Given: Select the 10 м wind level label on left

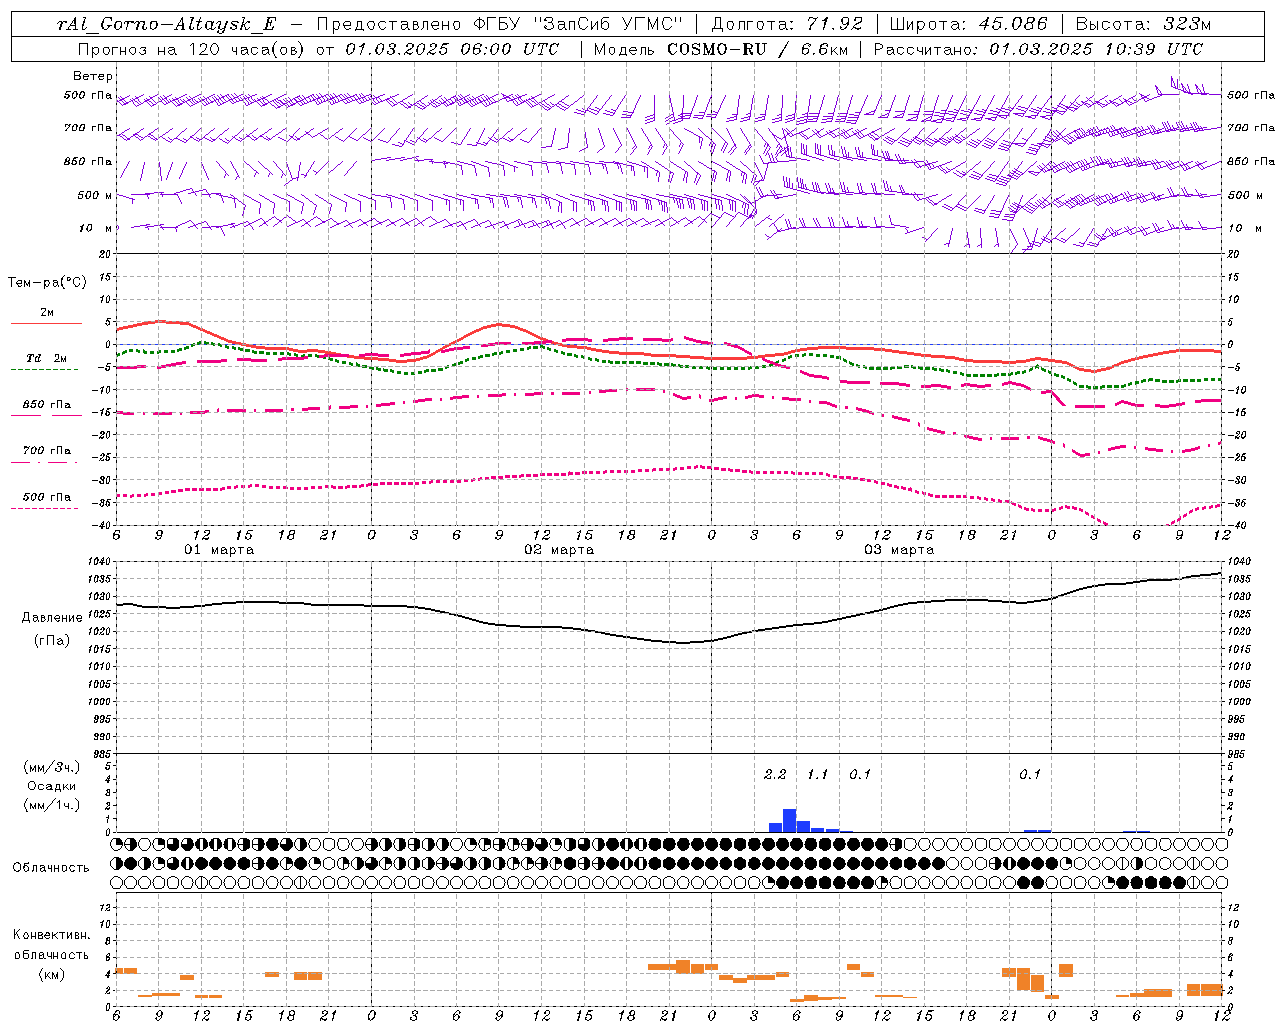Looking at the screenshot, I should 95,228.
